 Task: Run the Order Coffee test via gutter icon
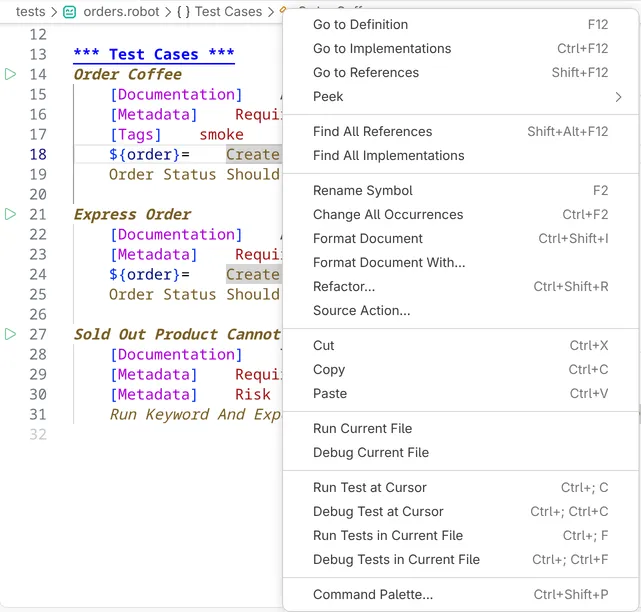pos(10,74)
